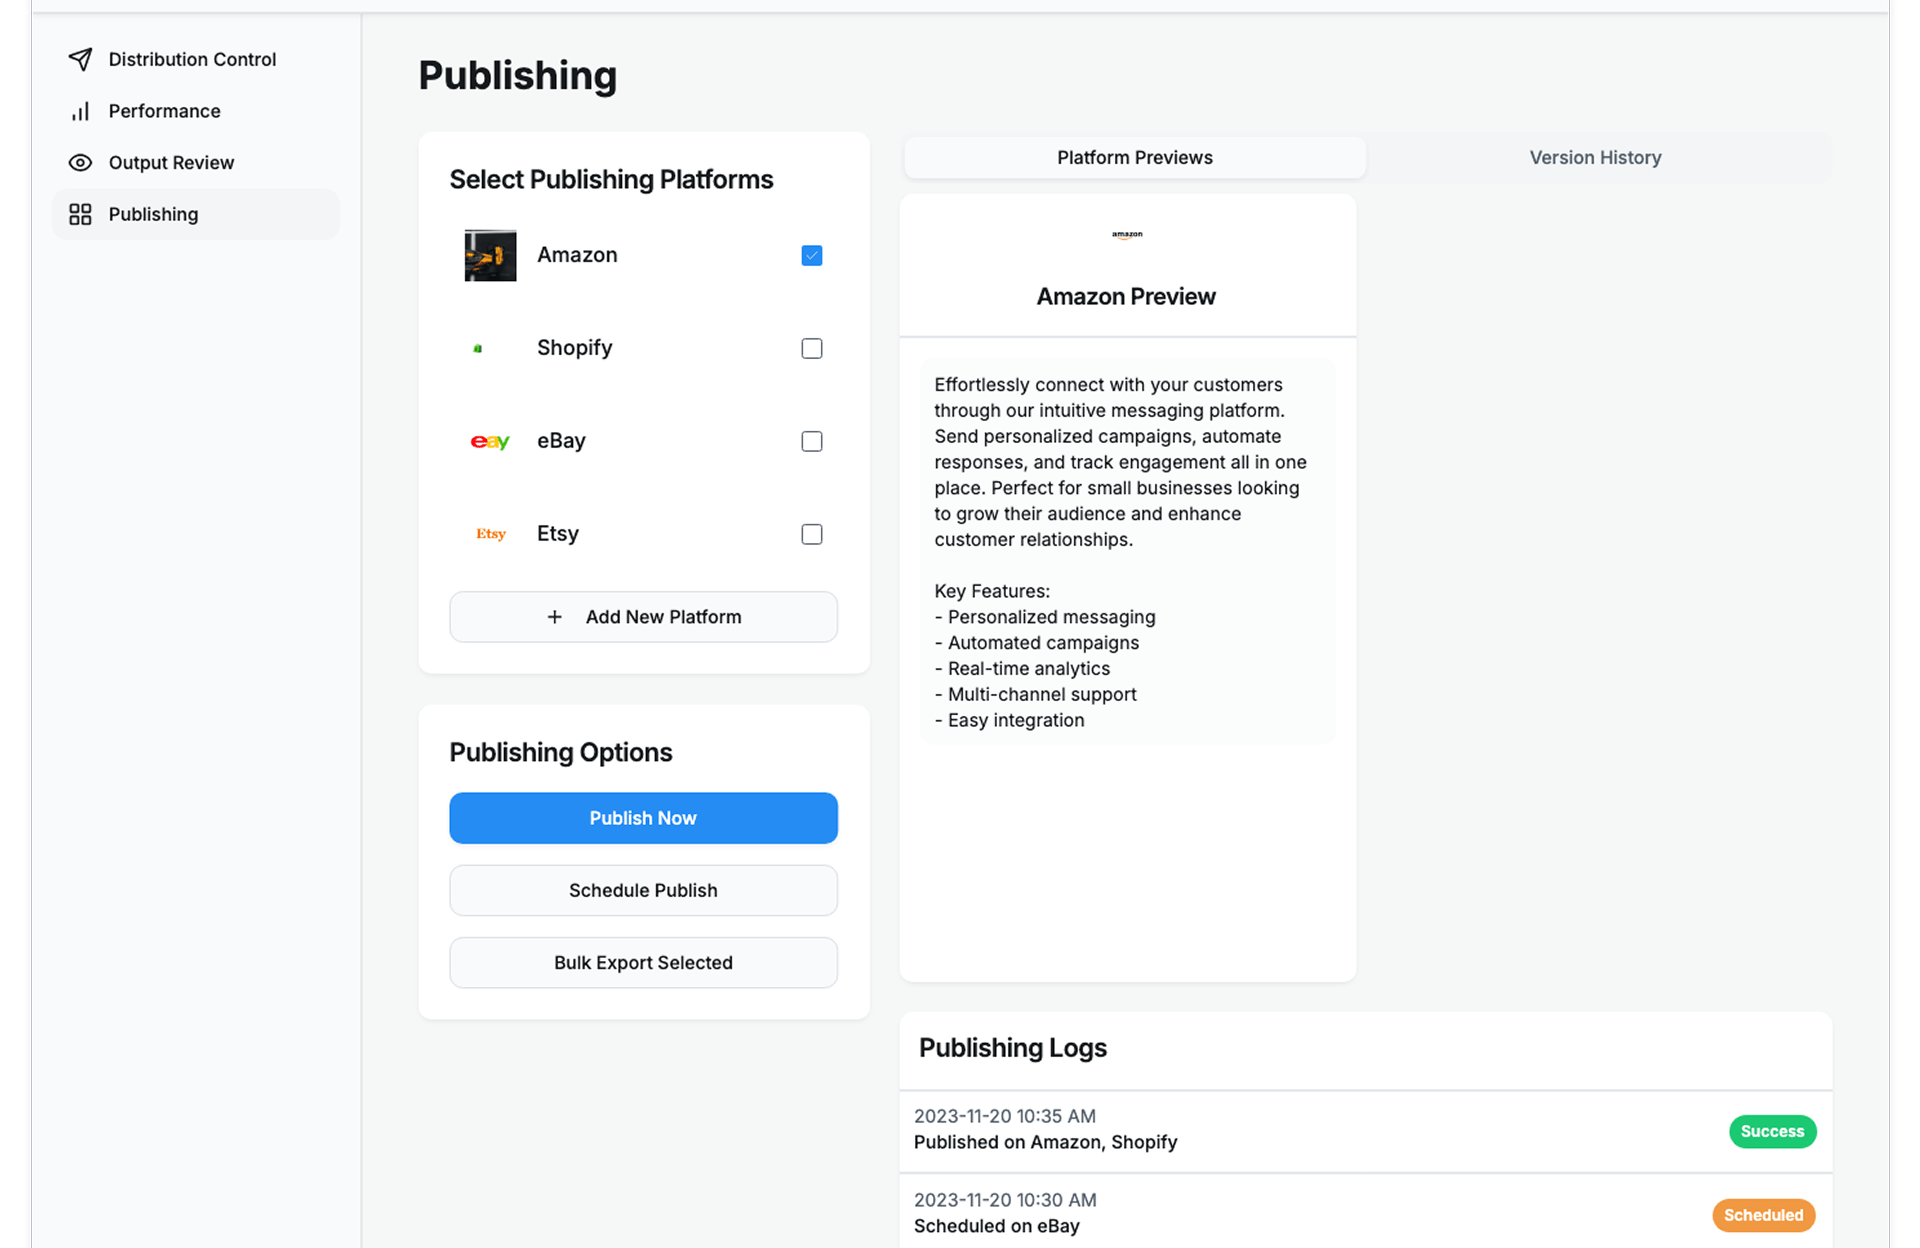
Task: Click the green Shopify logo icon
Action: (478, 348)
